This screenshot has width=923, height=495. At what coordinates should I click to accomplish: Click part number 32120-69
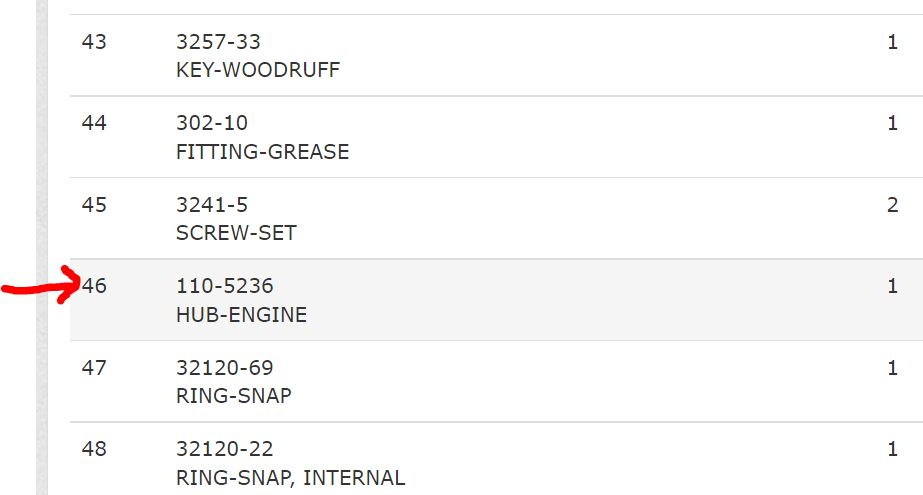[224, 368]
